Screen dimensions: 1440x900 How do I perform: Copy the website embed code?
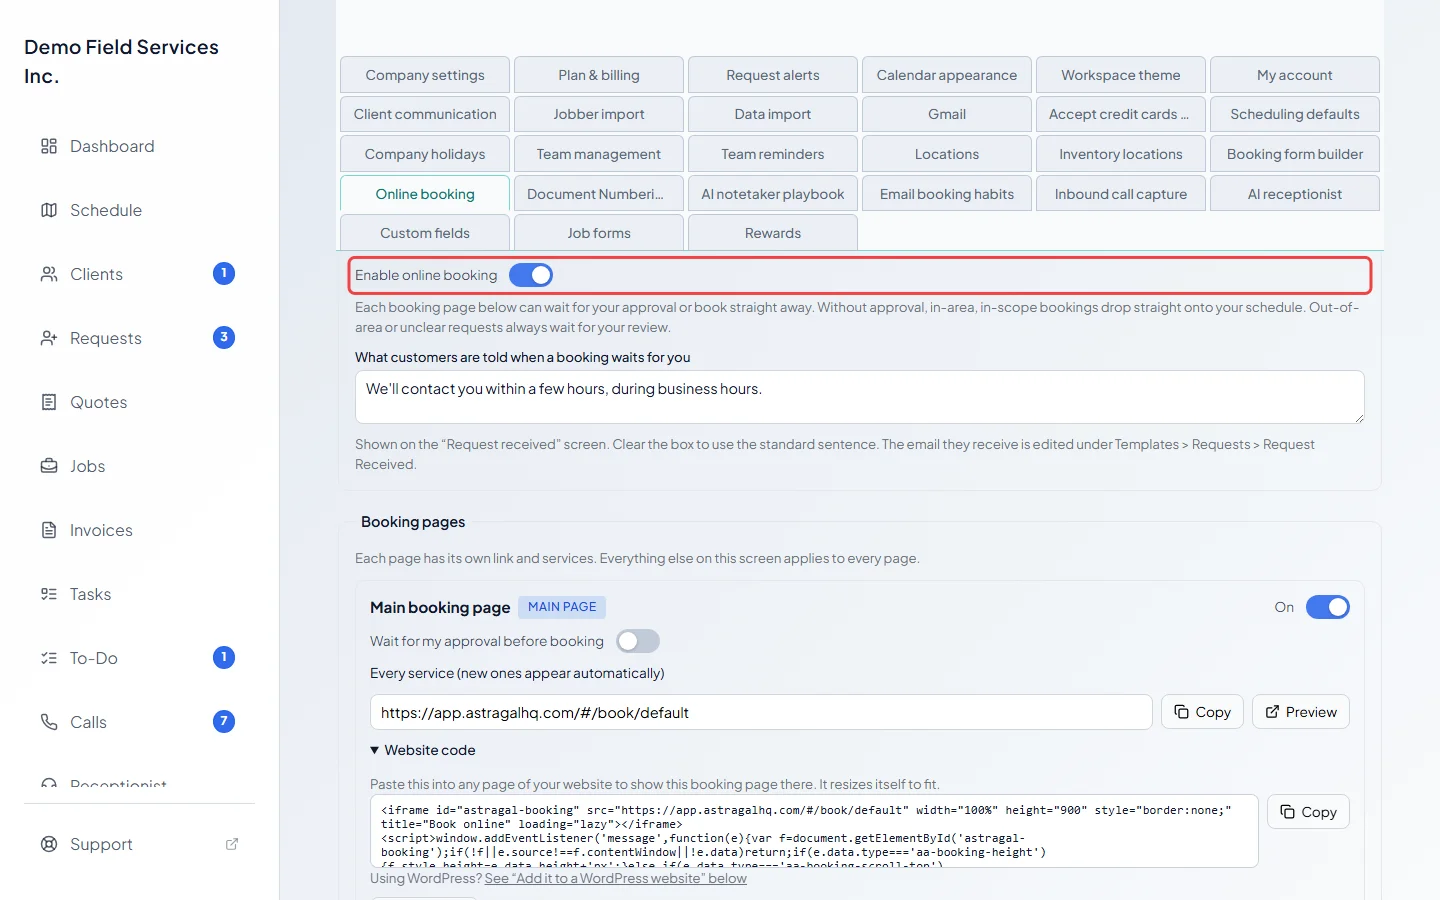pos(1308,812)
